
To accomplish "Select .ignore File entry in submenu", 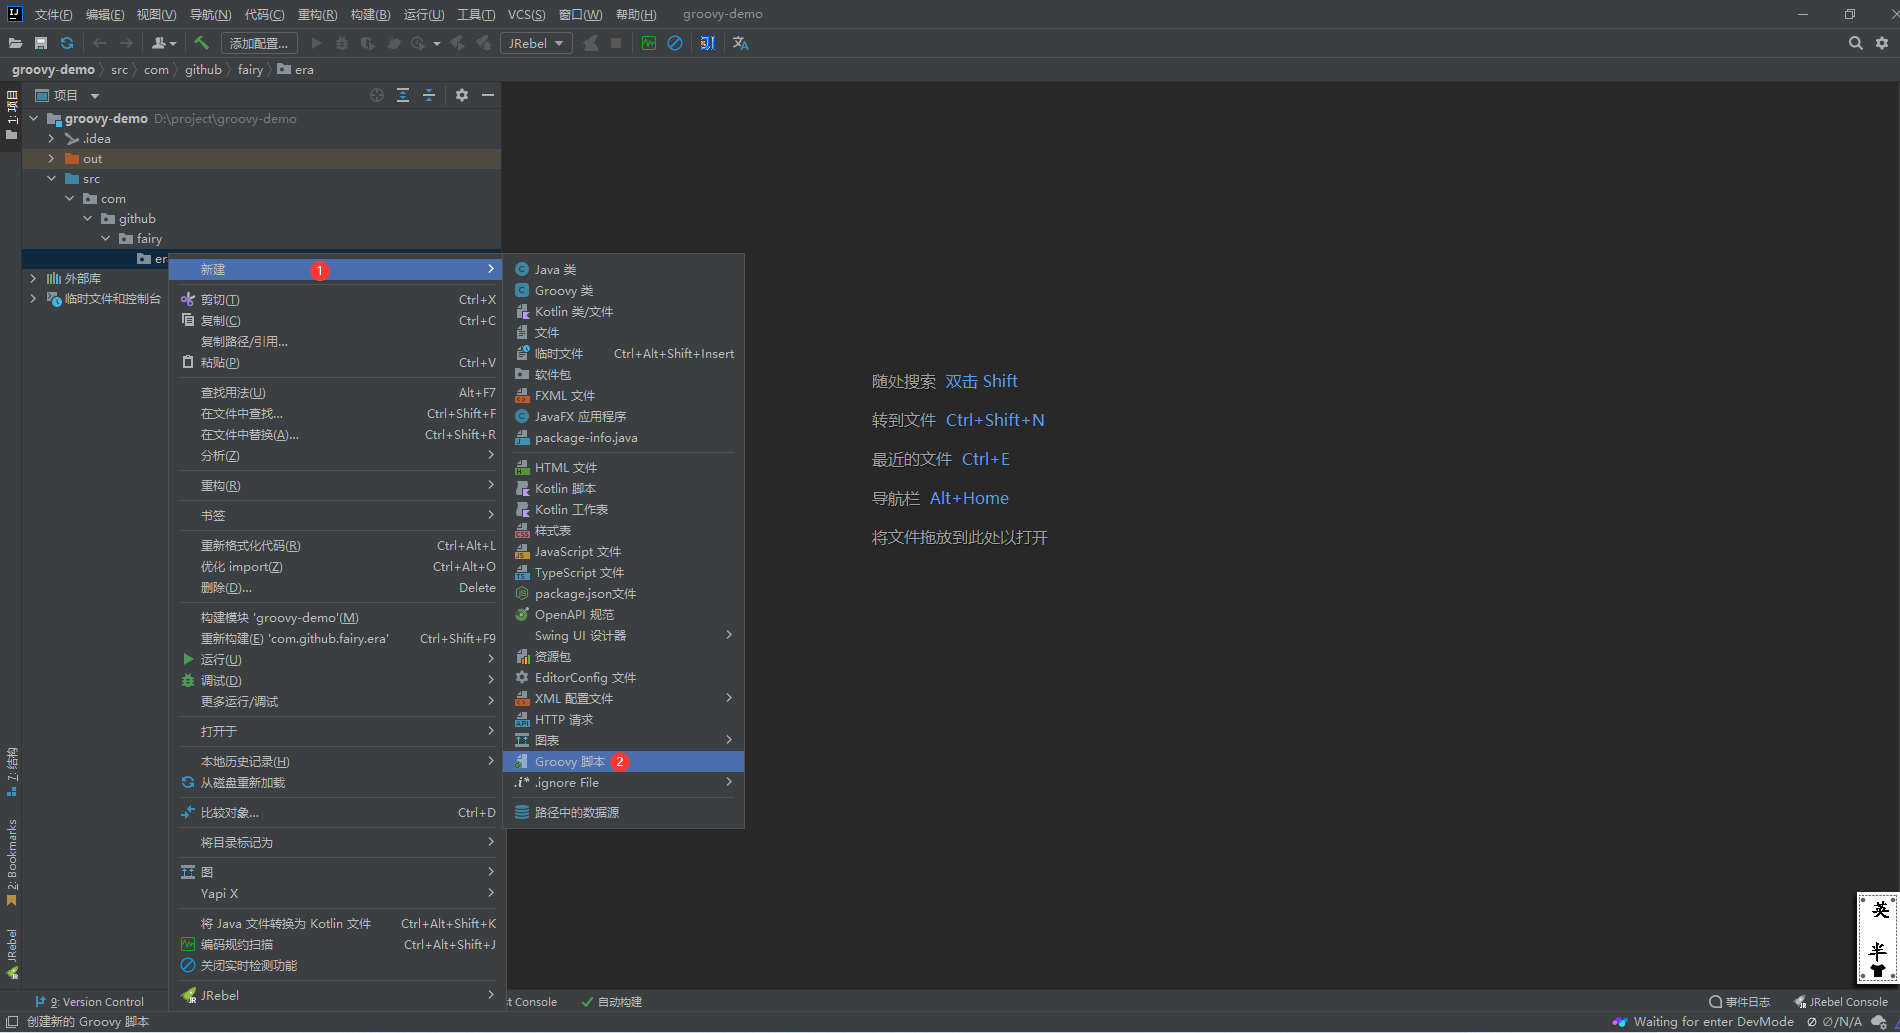I will [x=624, y=782].
